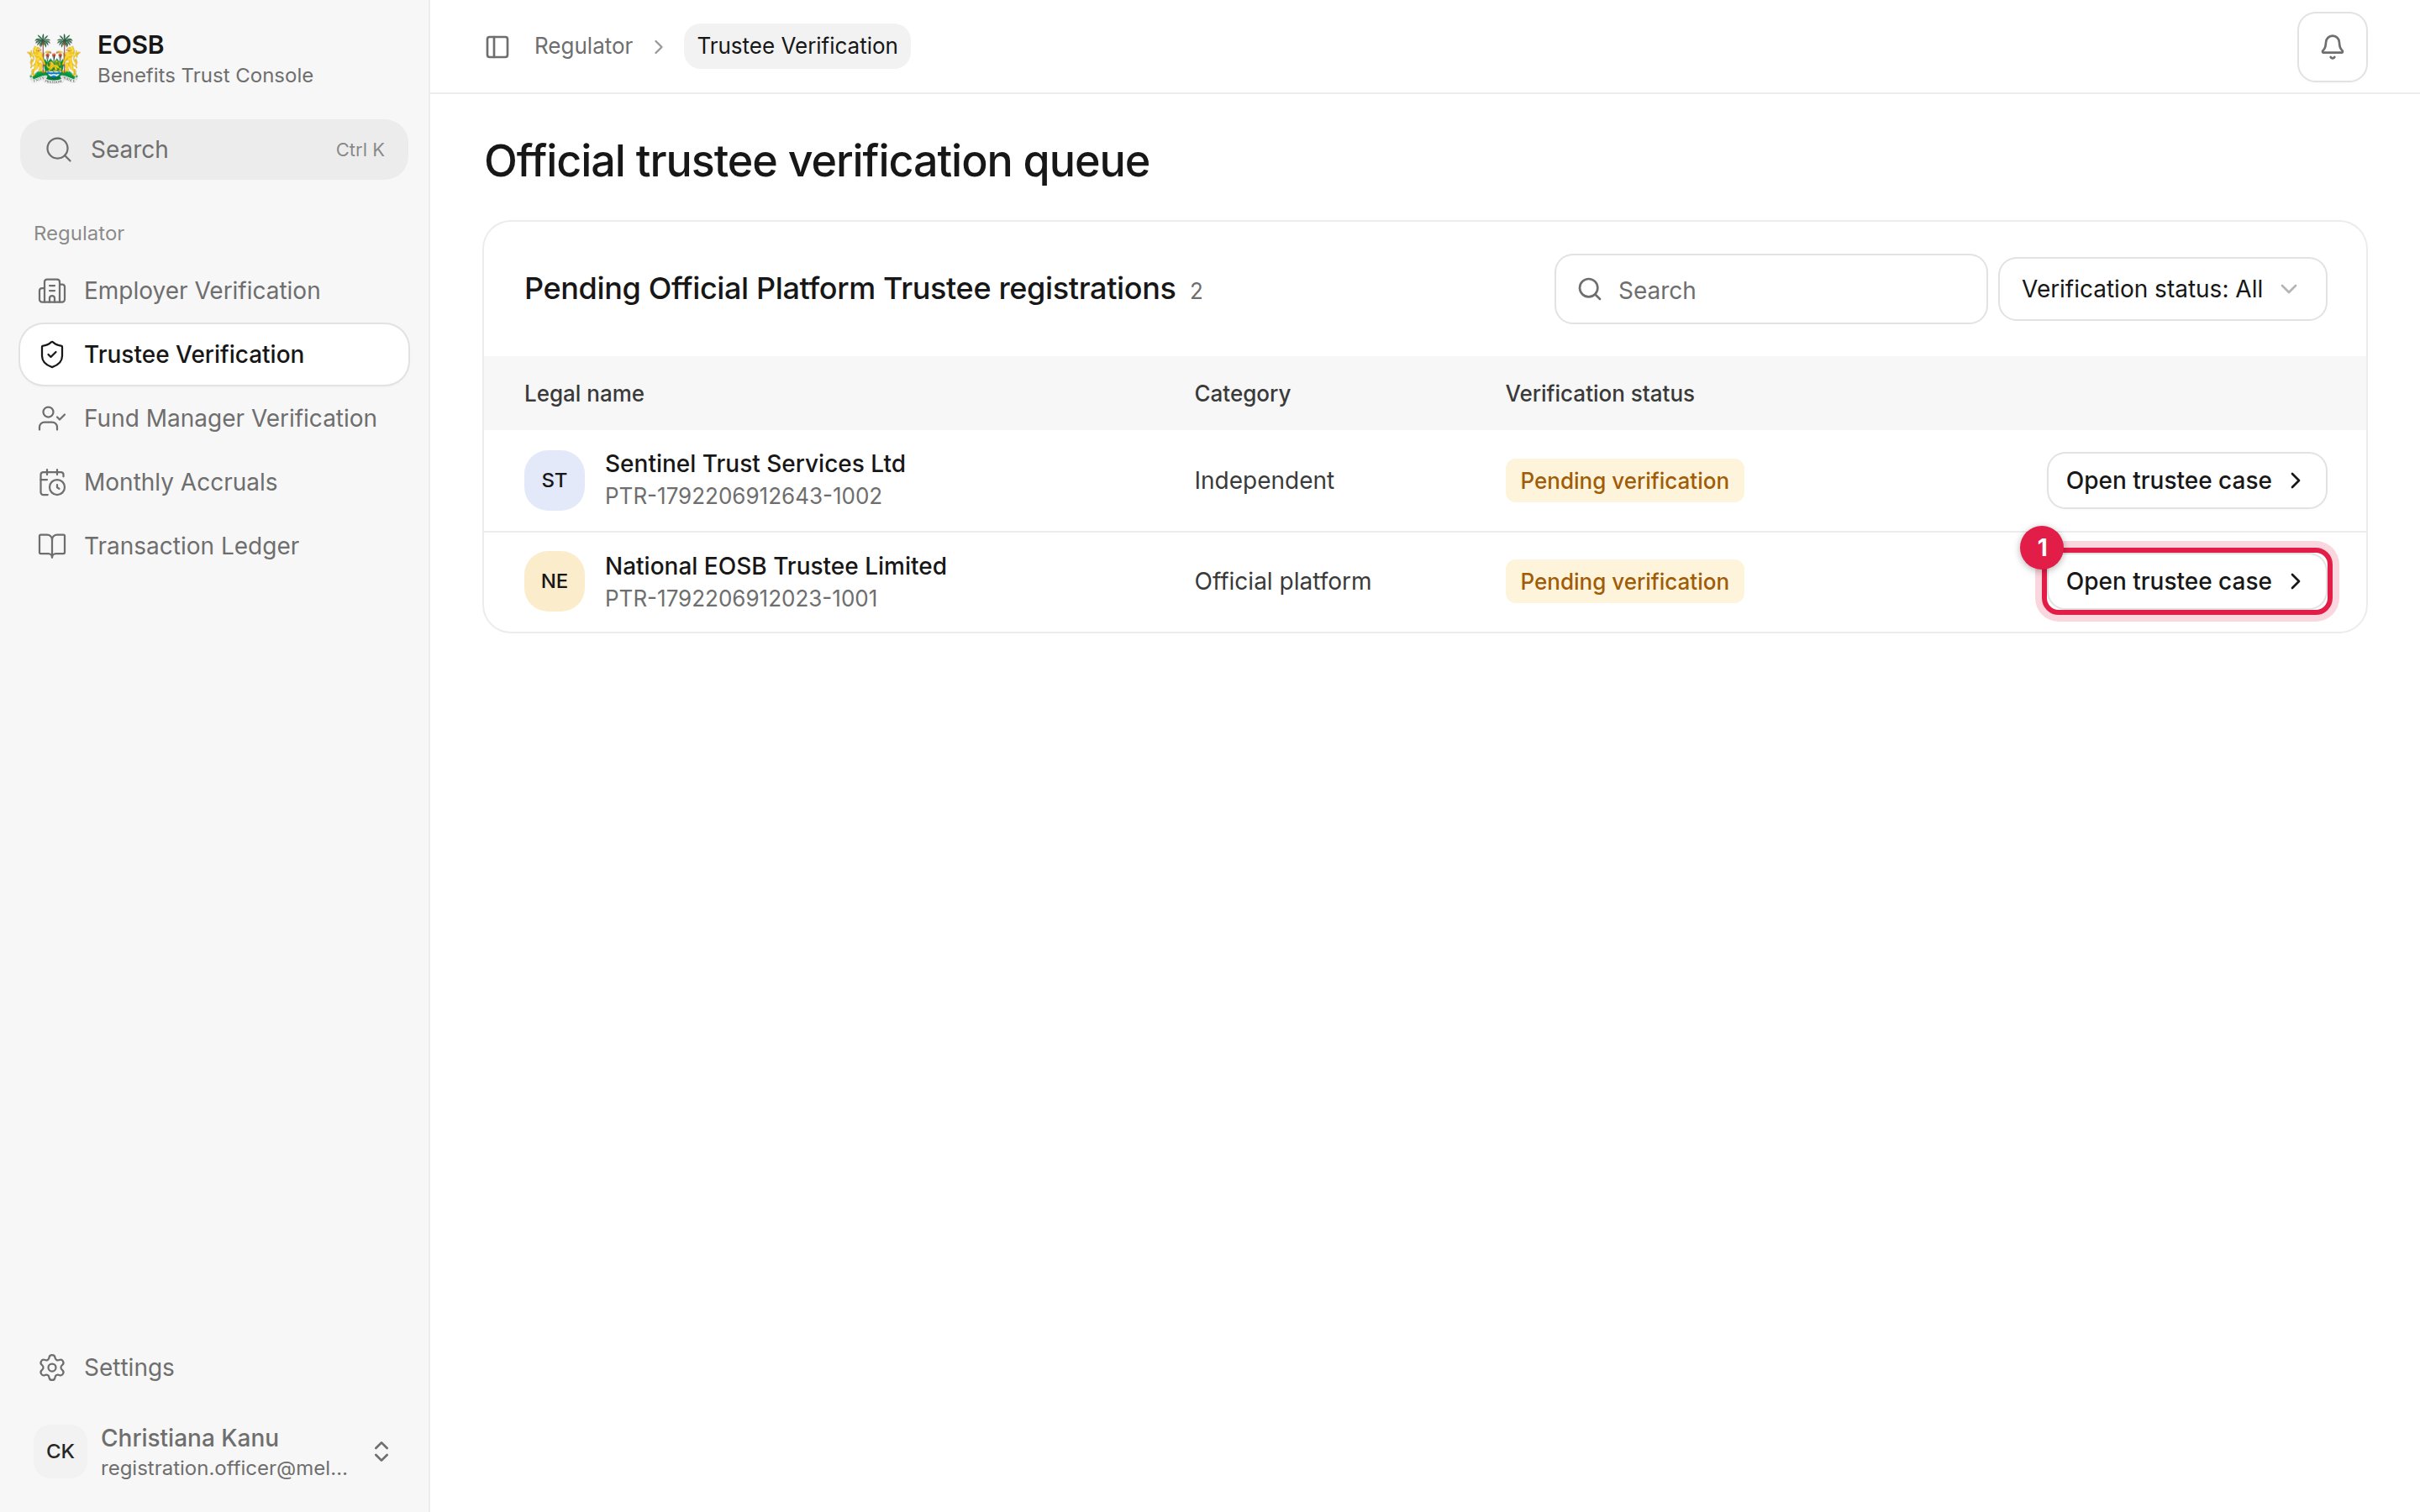Image resolution: width=2420 pixels, height=1512 pixels.
Task: Open trustee case for National EOSB Trustee
Action: (x=2186, y=581)
